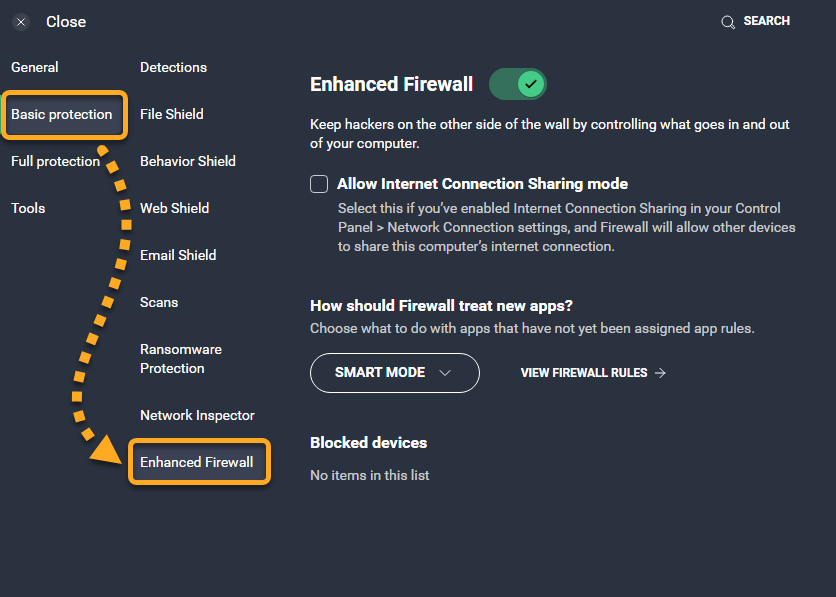The height and width of the screenshot is (597, 836).
Task: Open the Tools category
Action: point(28,208)
